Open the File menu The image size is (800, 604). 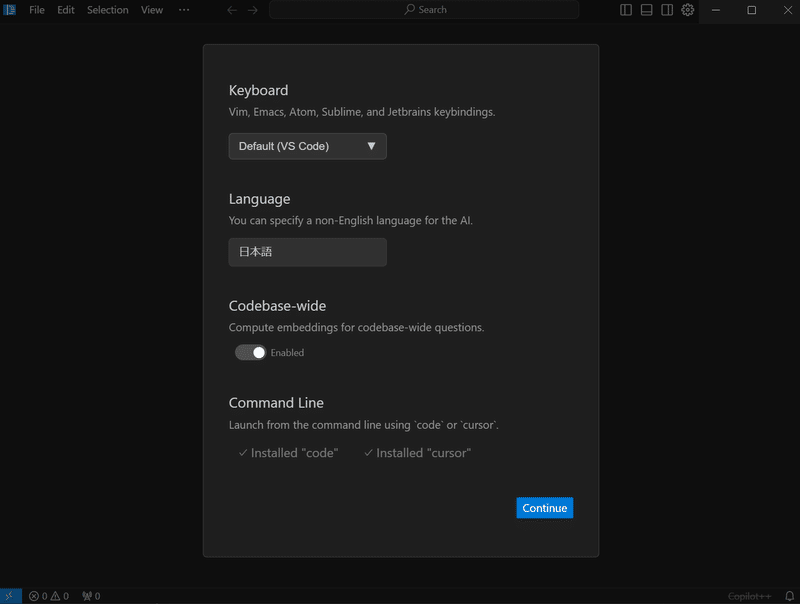click(37, 10)
